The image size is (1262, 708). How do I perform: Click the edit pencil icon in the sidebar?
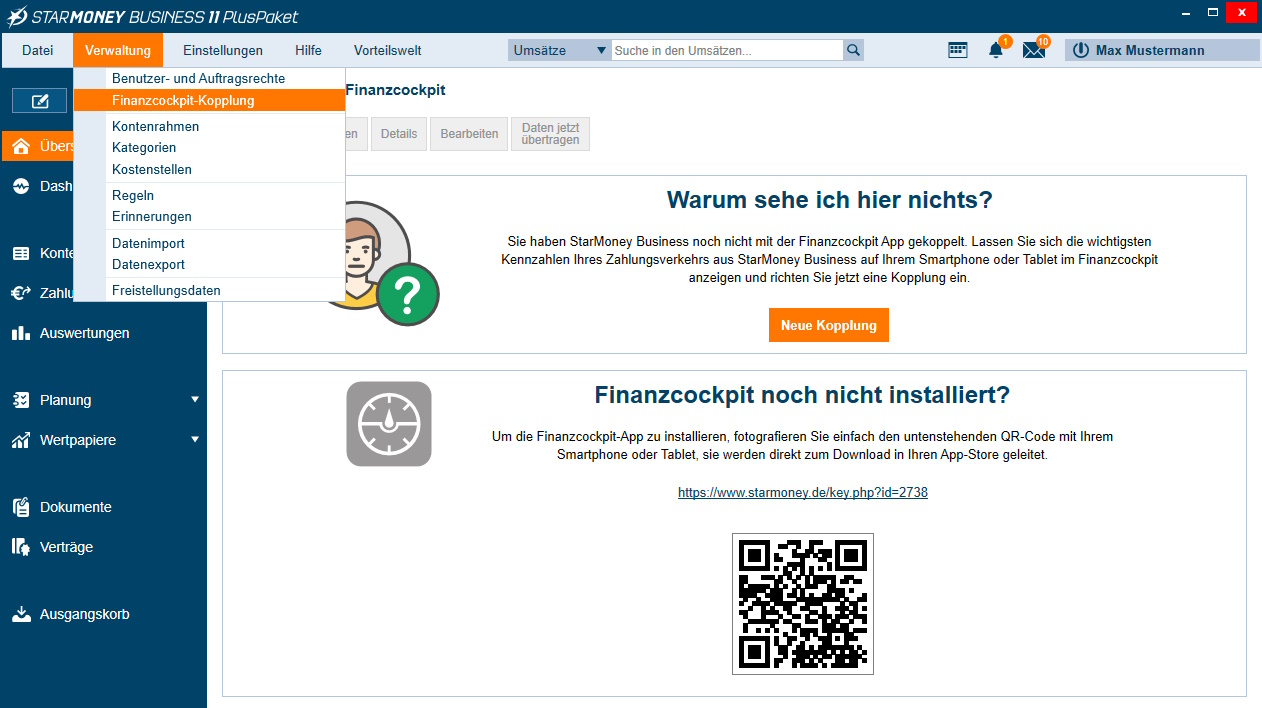click(x=40, y=100)
